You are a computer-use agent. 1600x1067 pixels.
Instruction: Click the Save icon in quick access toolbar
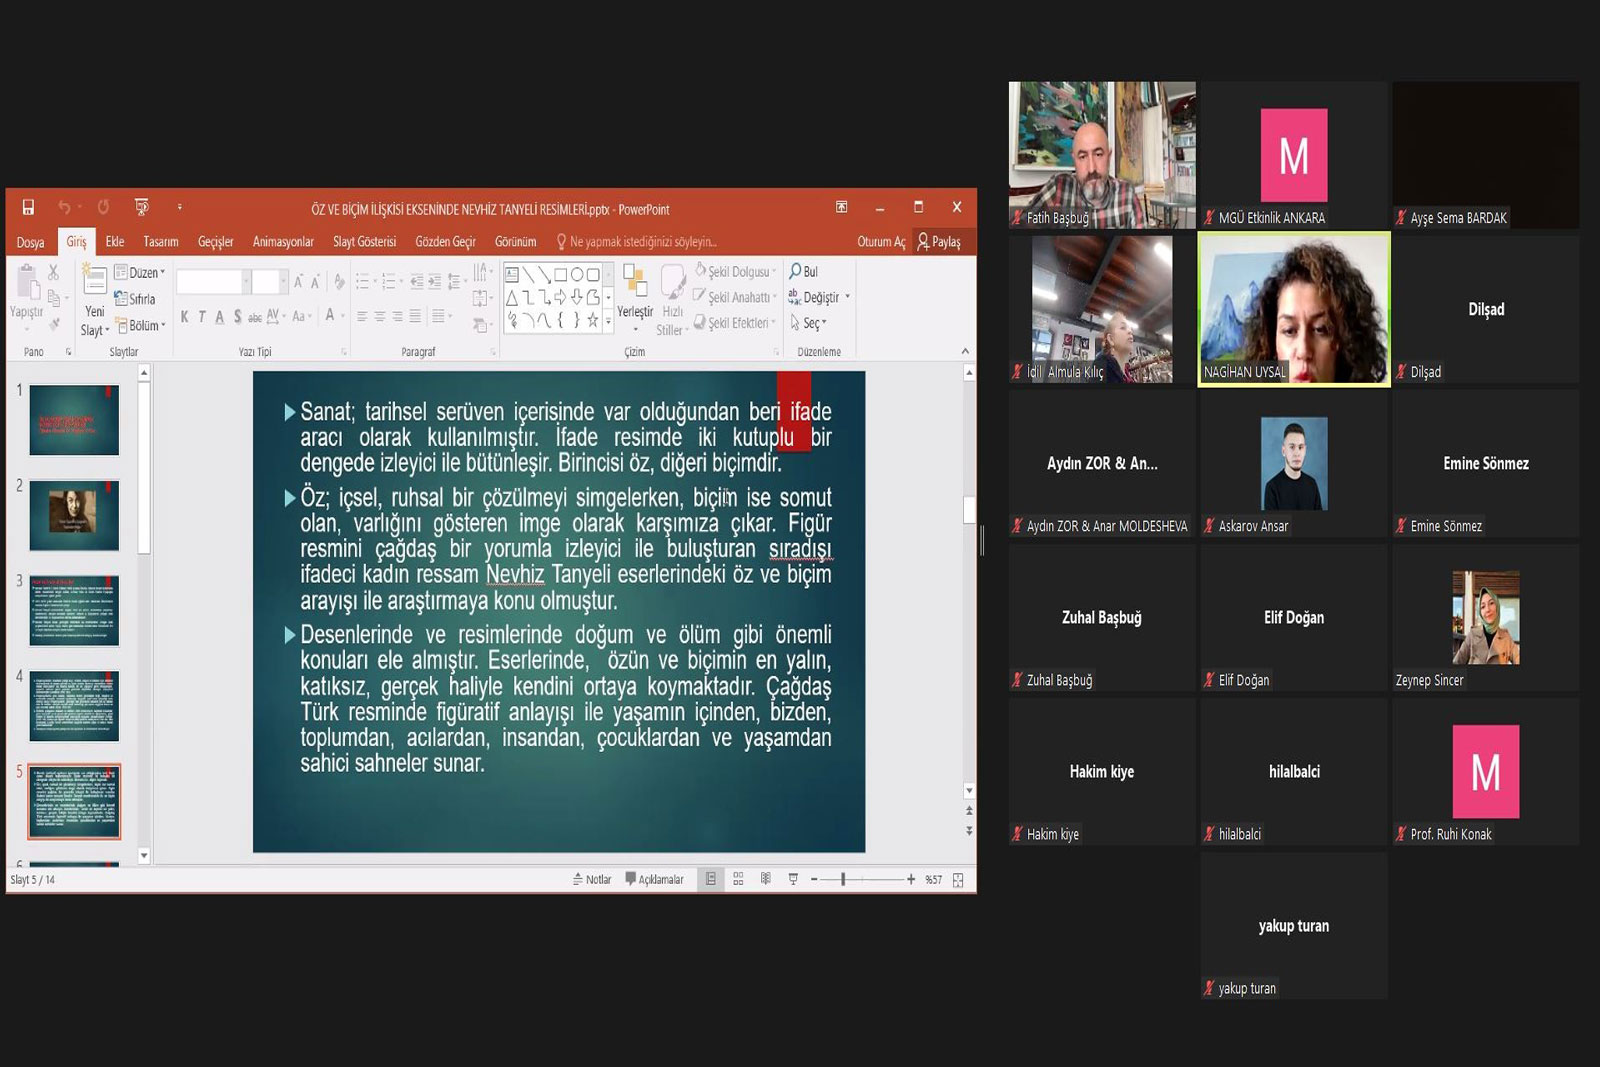28,207
